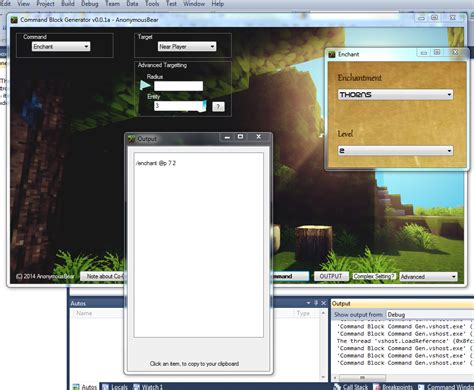Open the Show output from Debug dropdown
This screenshot has width=474, height=390.
[430, 314]
